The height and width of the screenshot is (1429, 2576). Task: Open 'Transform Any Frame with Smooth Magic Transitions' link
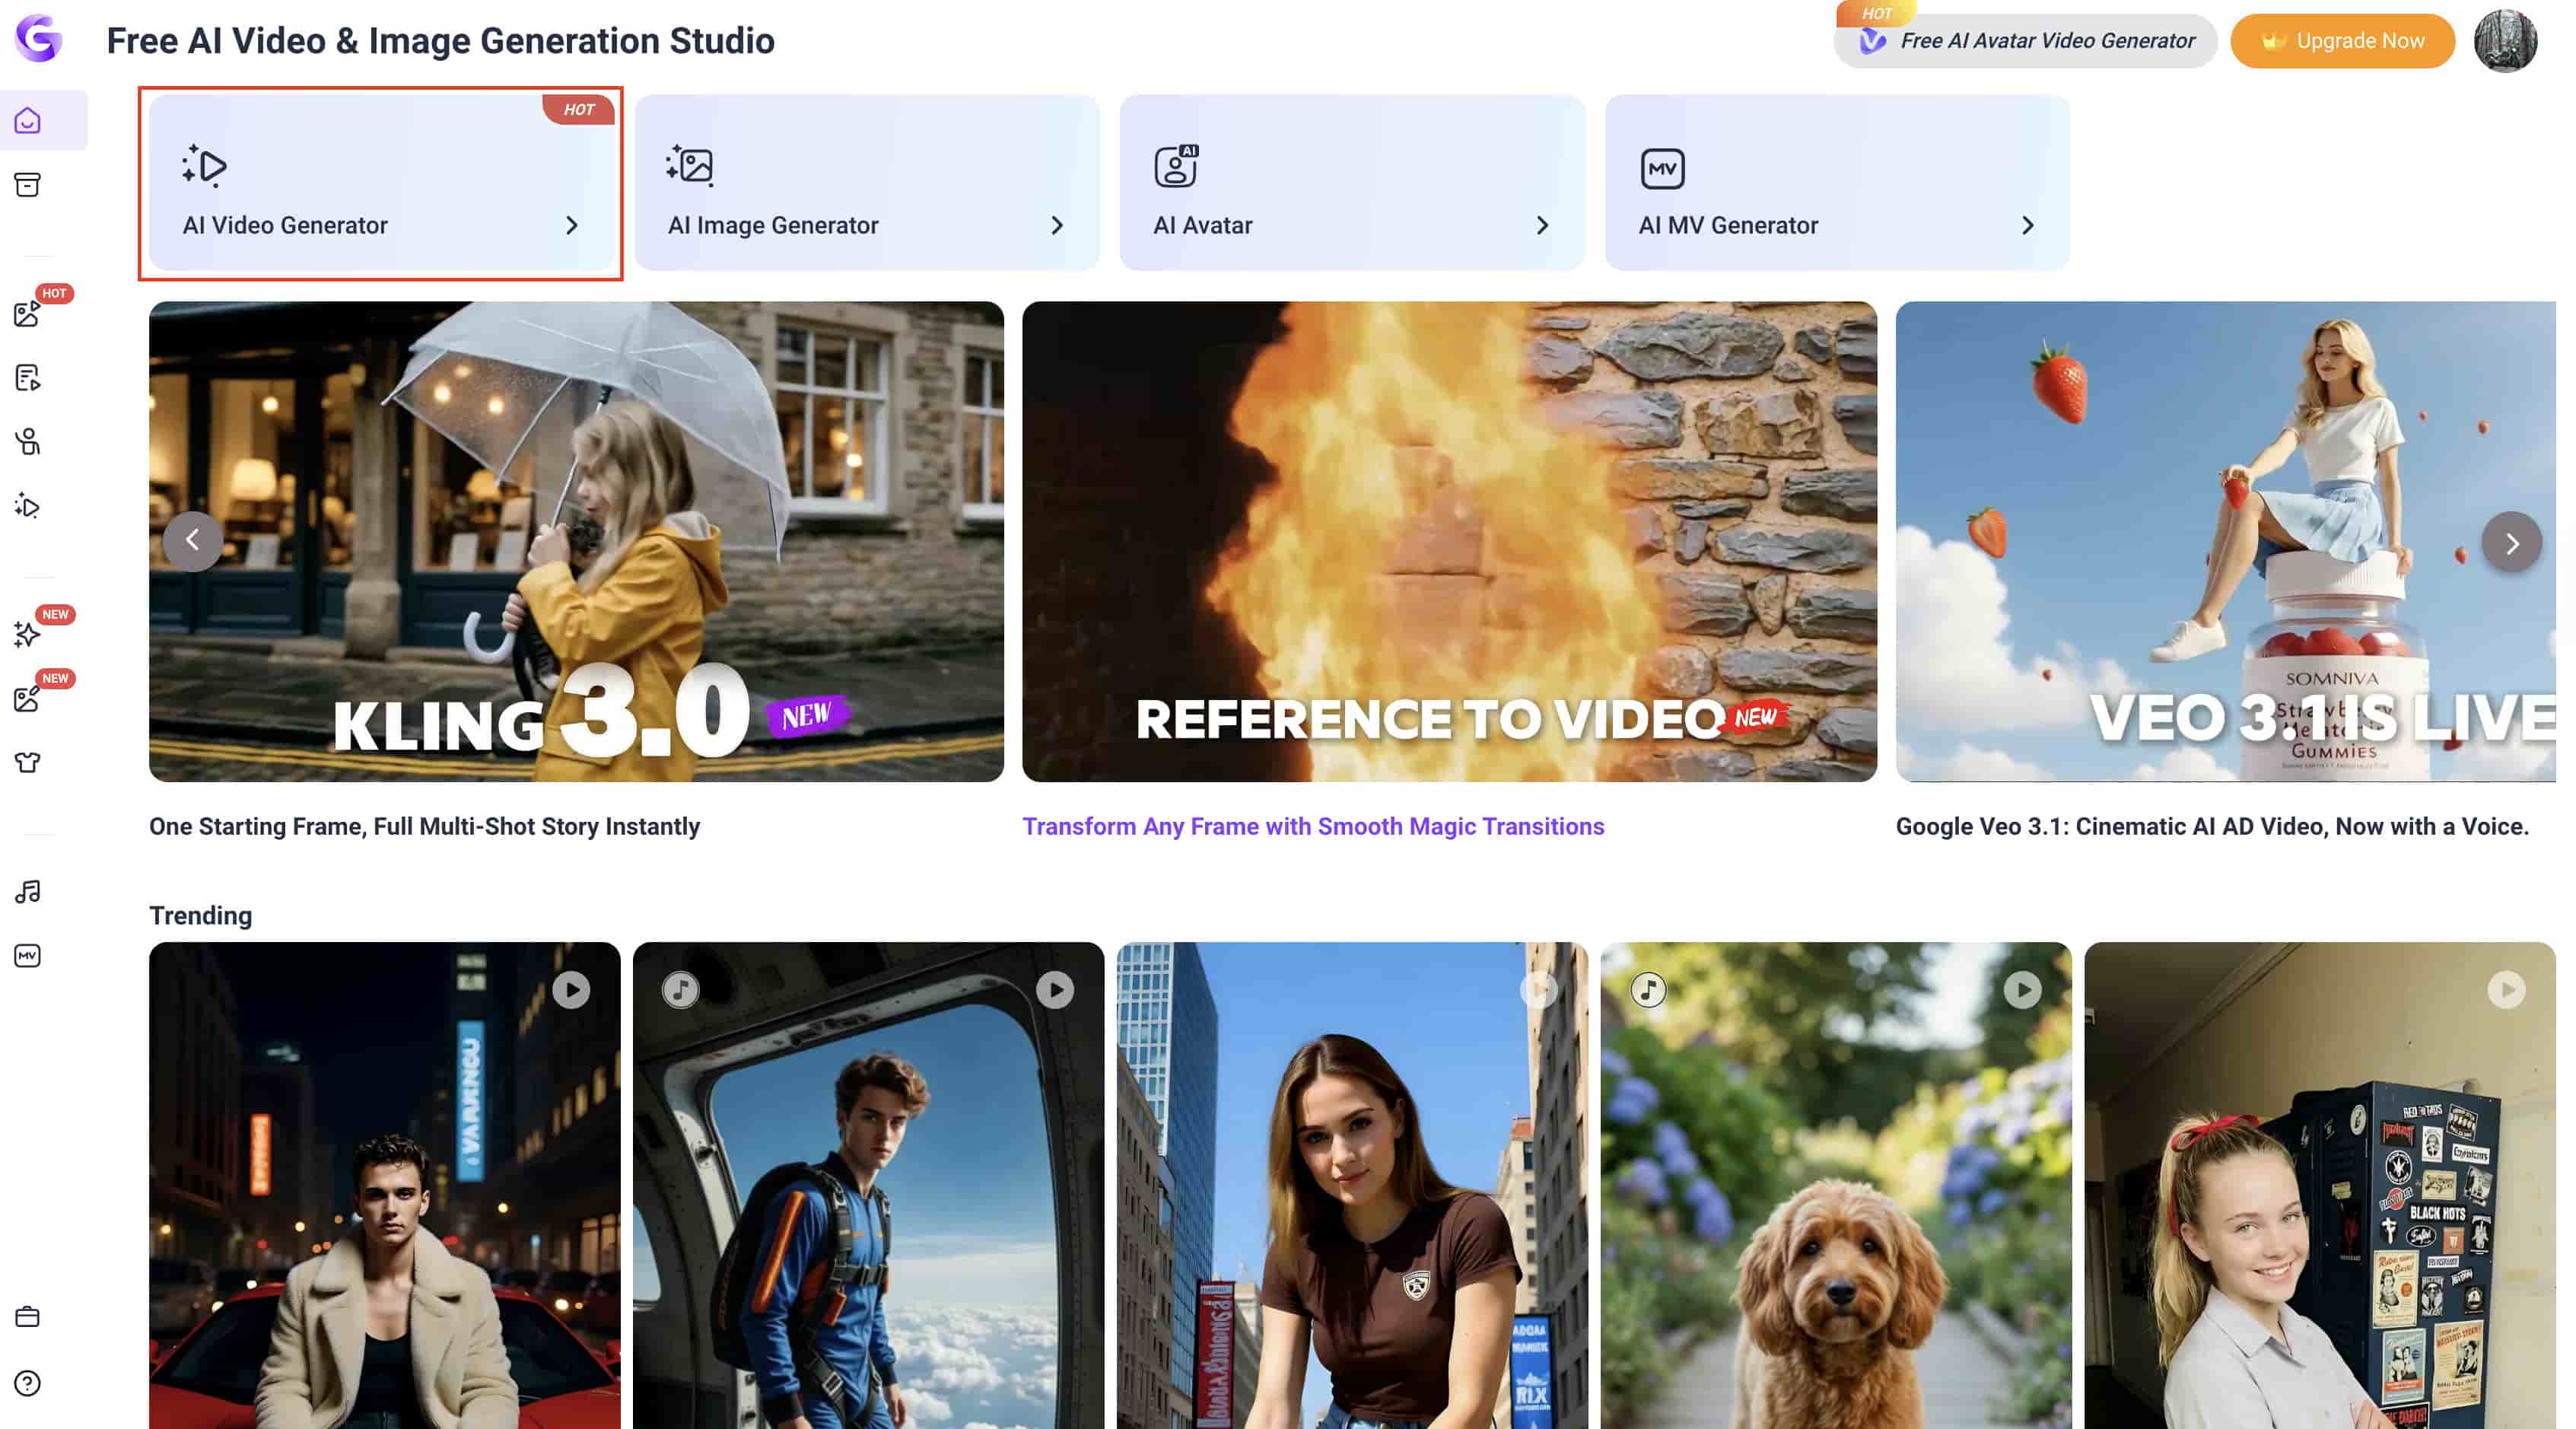(x=1313, y=827)
